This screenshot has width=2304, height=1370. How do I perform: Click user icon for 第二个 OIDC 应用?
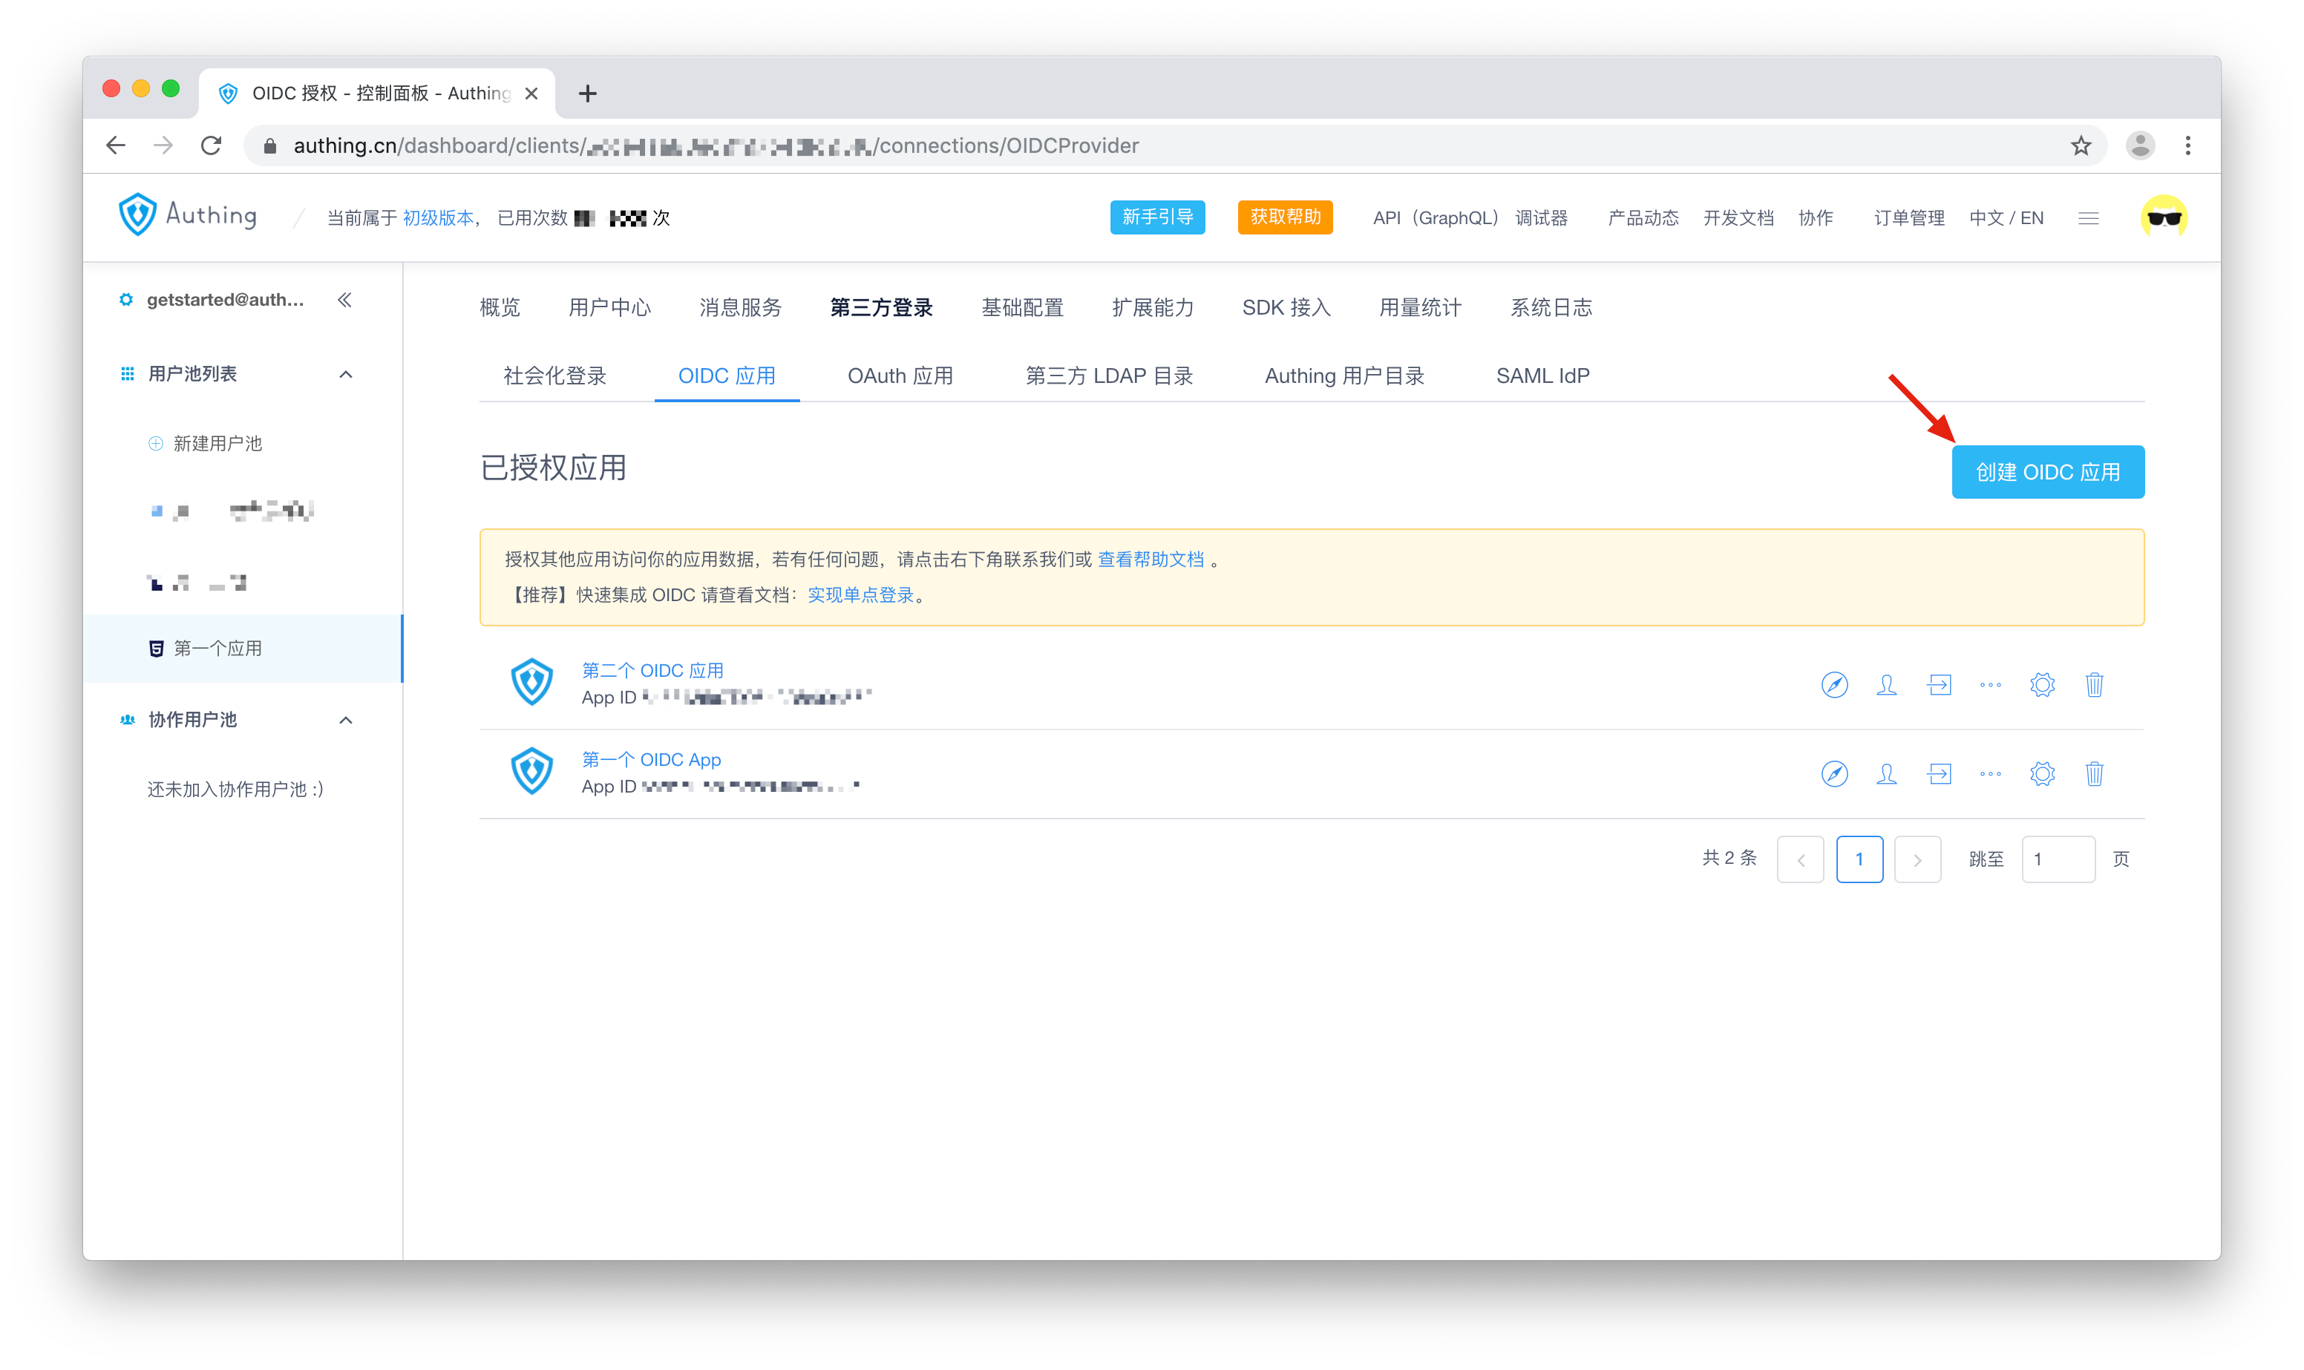(1886, 685)
